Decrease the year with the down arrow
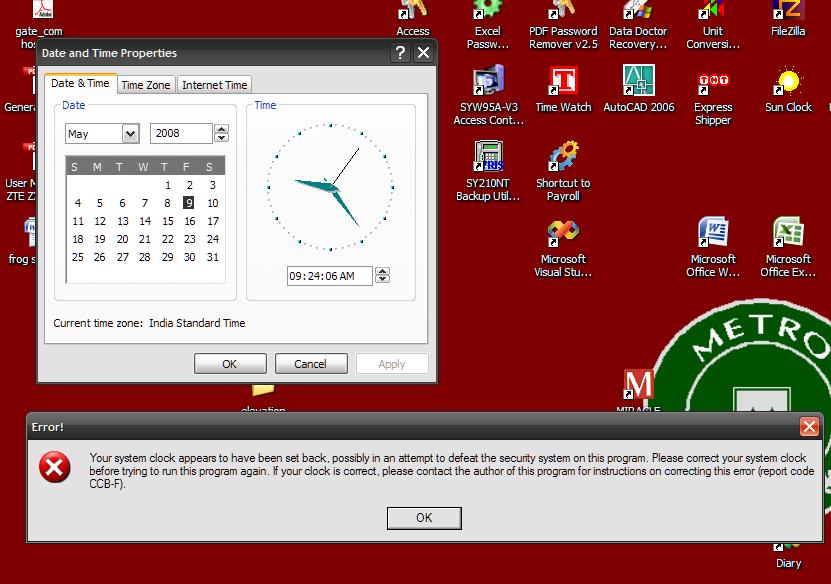 222,138
